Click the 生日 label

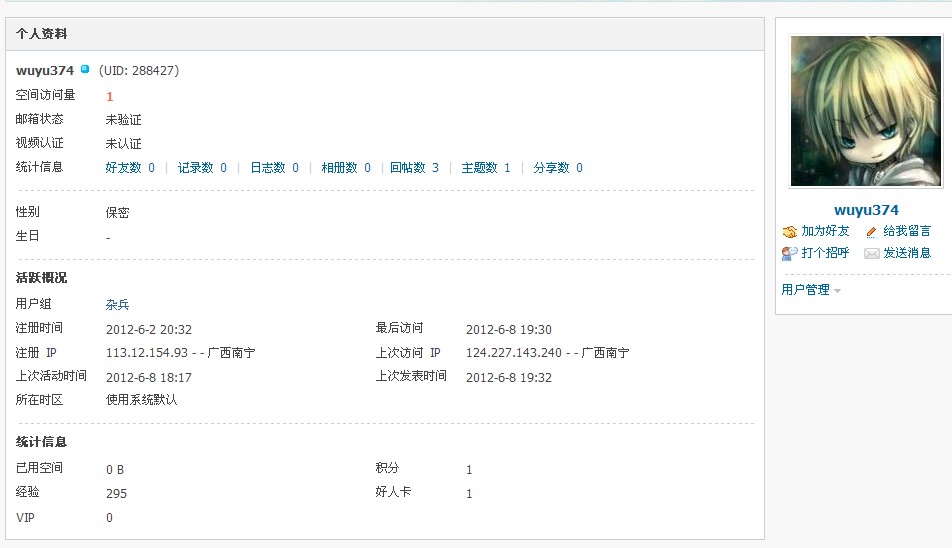(x=27, y=235)
